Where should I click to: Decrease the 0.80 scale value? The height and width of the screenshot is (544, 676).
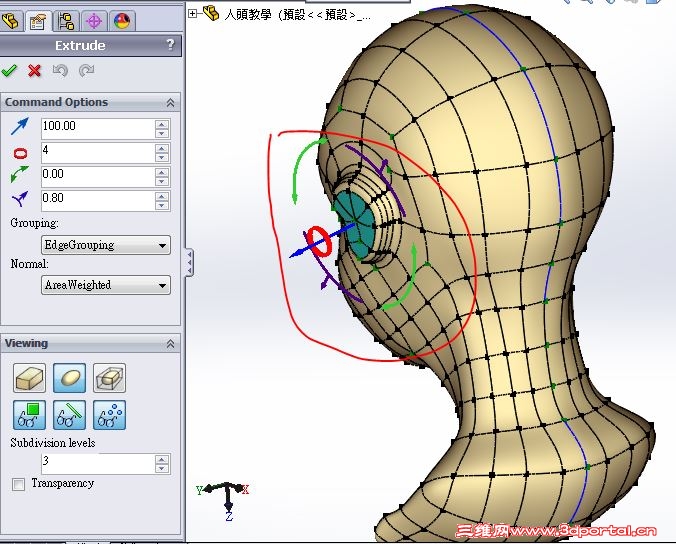click(x=162, y=206)
